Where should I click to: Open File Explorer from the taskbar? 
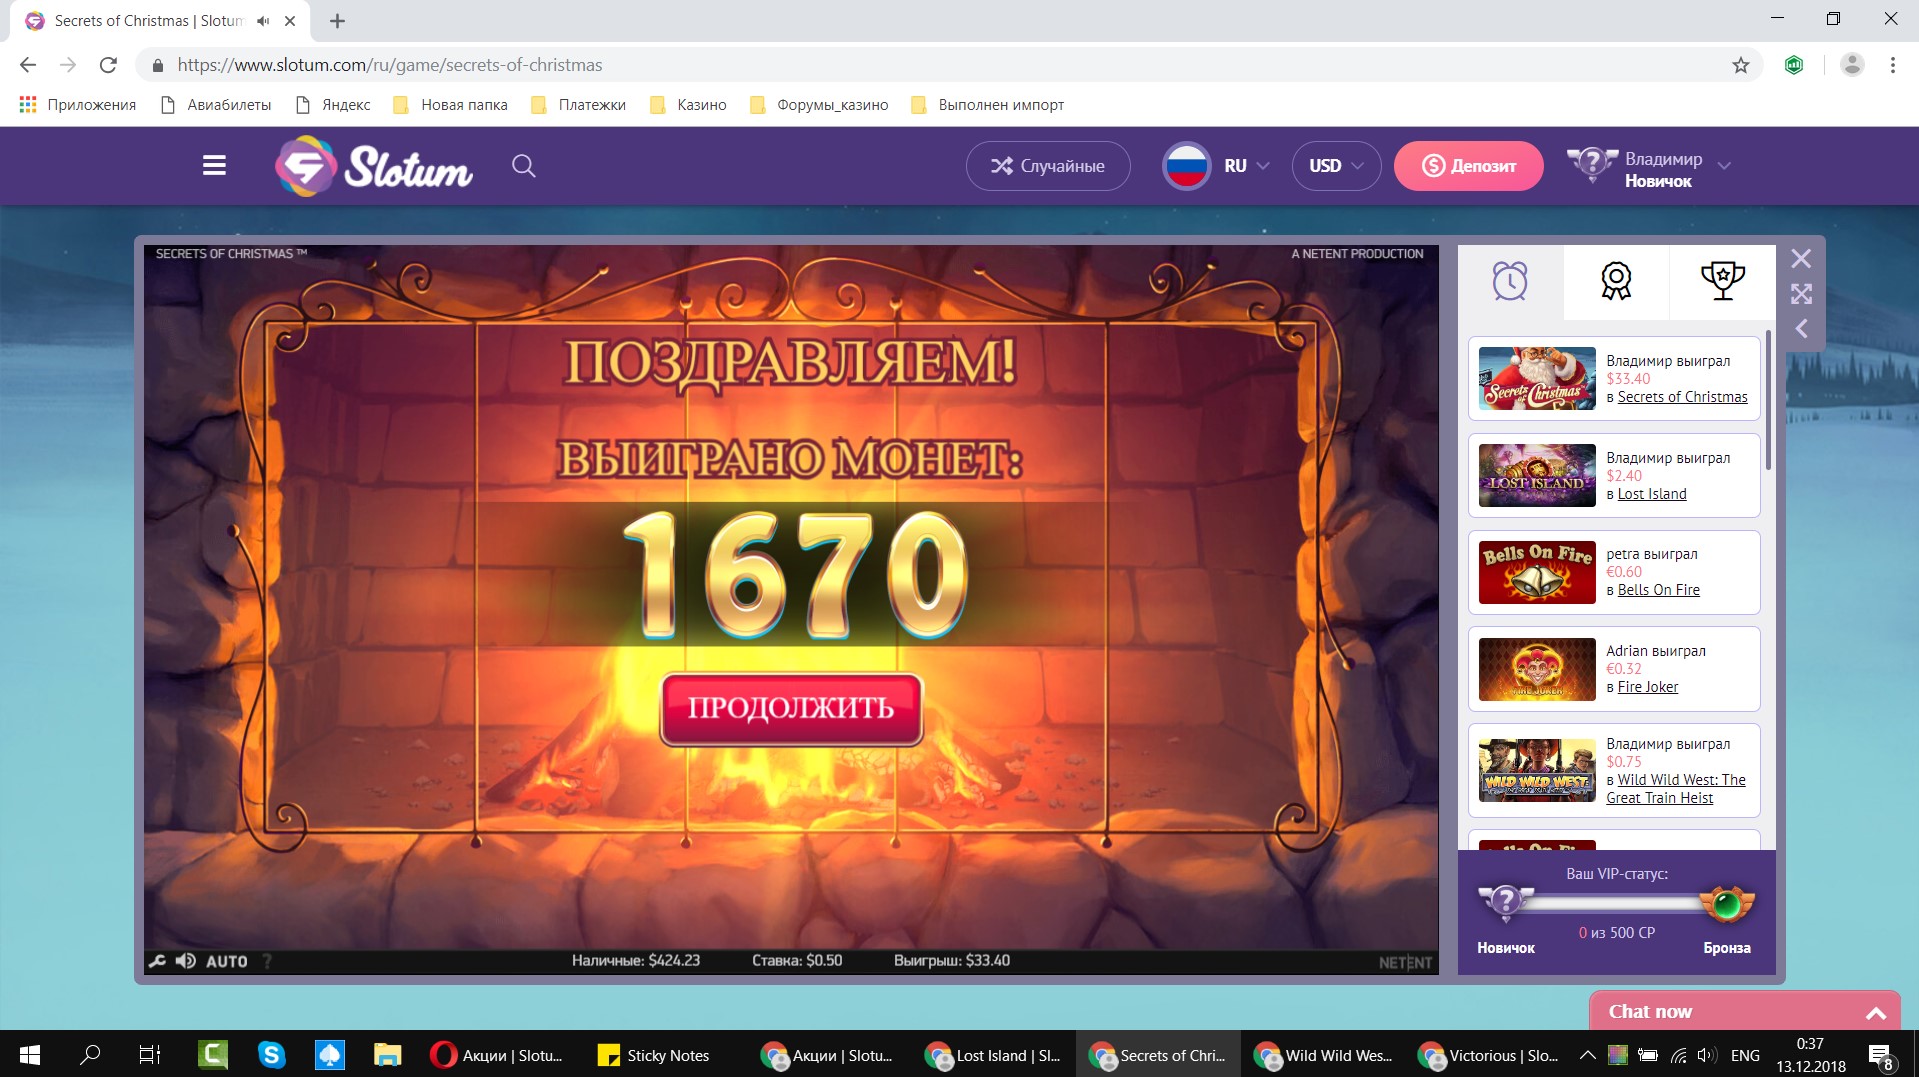(x=387, y=1055)
